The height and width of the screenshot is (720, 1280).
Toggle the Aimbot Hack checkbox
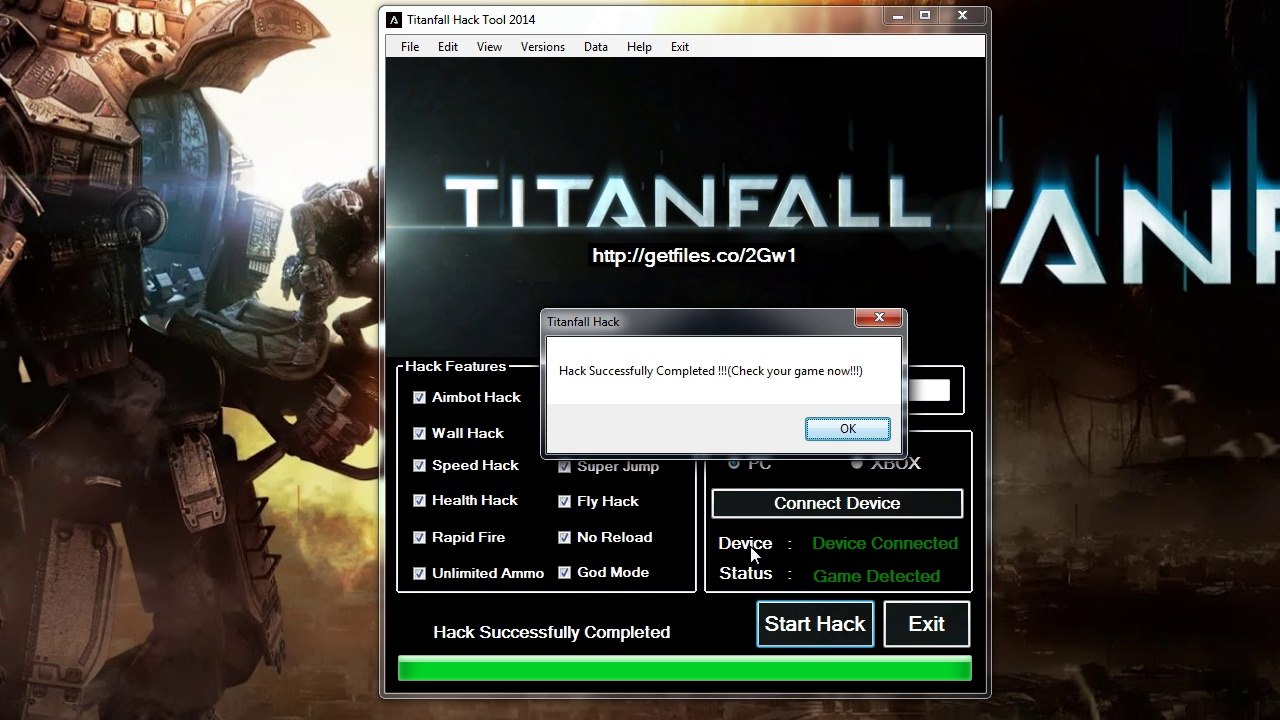[419, 397]
